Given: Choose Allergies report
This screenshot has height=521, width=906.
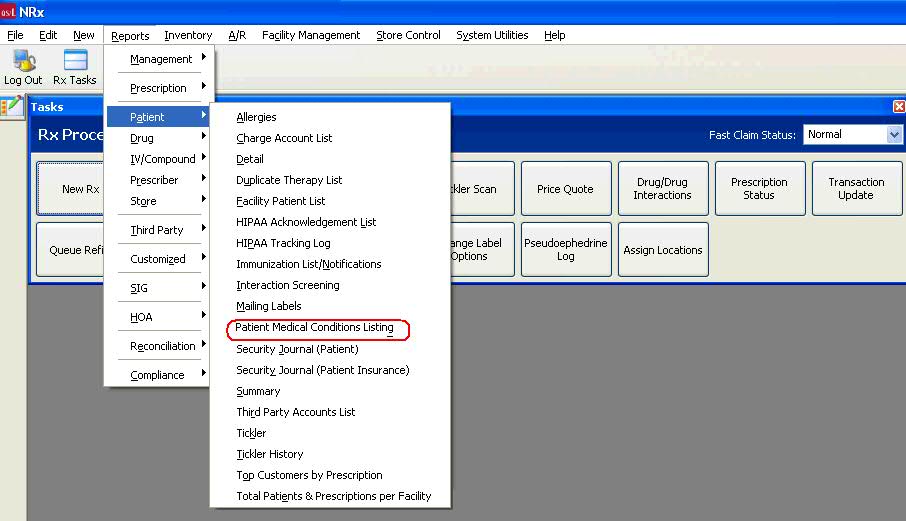Looking at the screenshot, I should (x=330, y=117).
